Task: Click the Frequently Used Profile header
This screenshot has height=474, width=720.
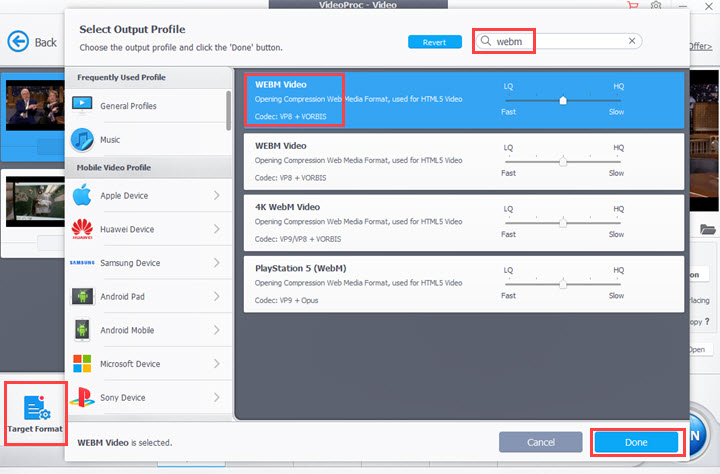Action: point(121,77)
